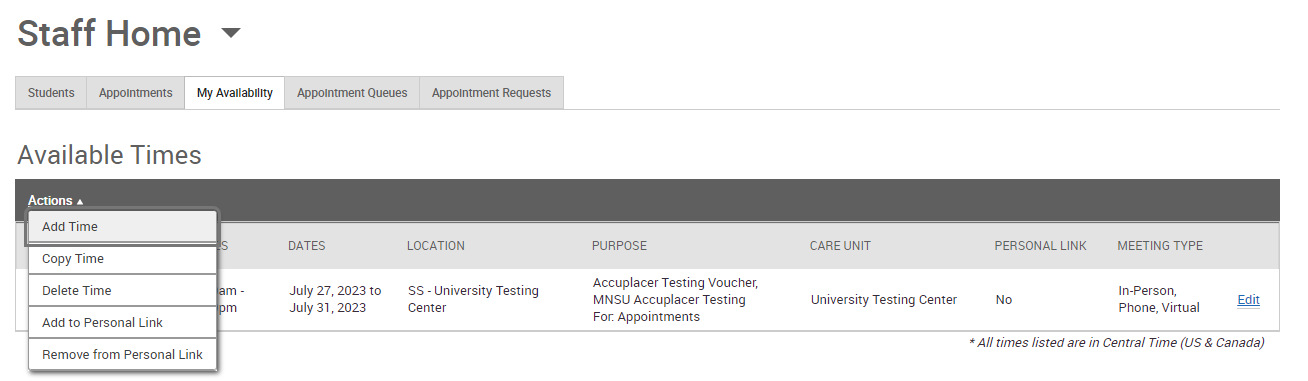Edit the University Testing Center availability
This screenshot has height=381, width=1308.
1248,300
